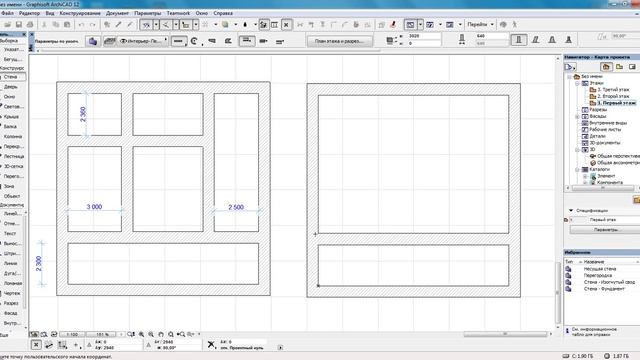Select the Линия line tool

[12, 263]
